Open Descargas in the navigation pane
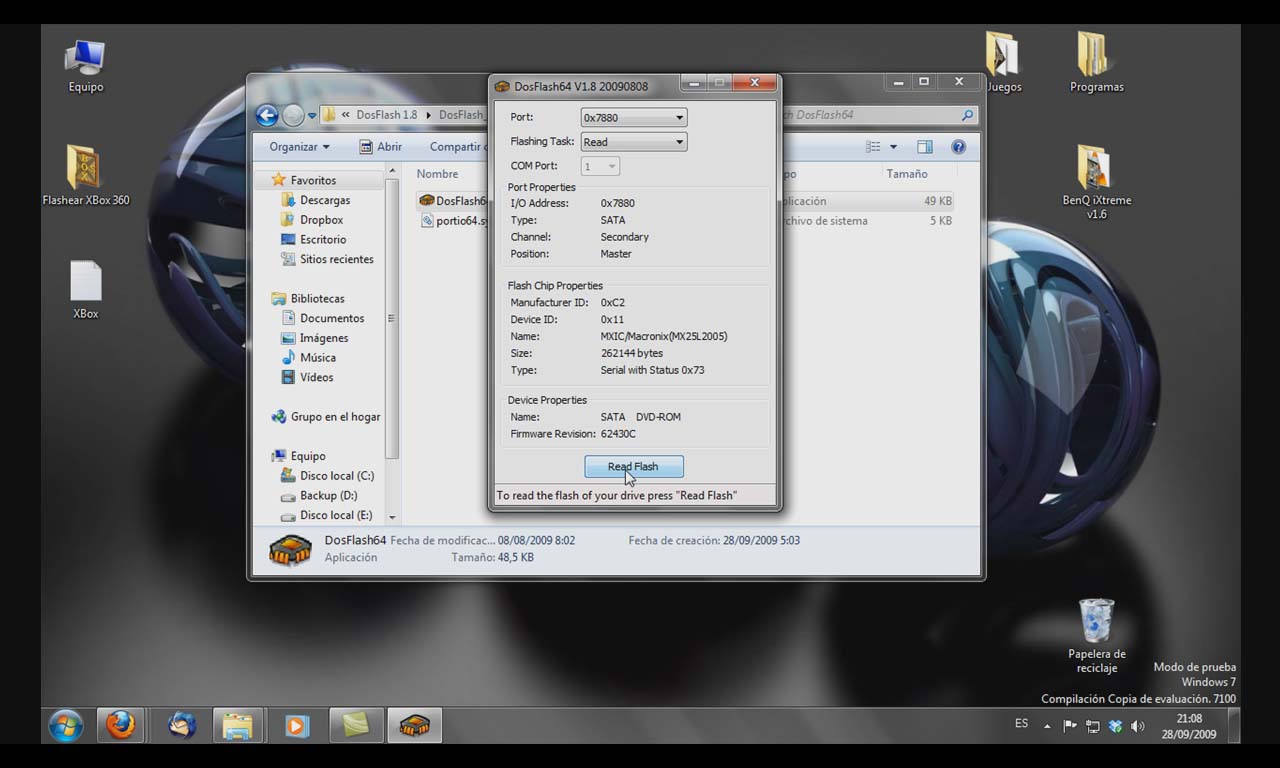This screenshot has height=768, width=1280. pos(325,200)
